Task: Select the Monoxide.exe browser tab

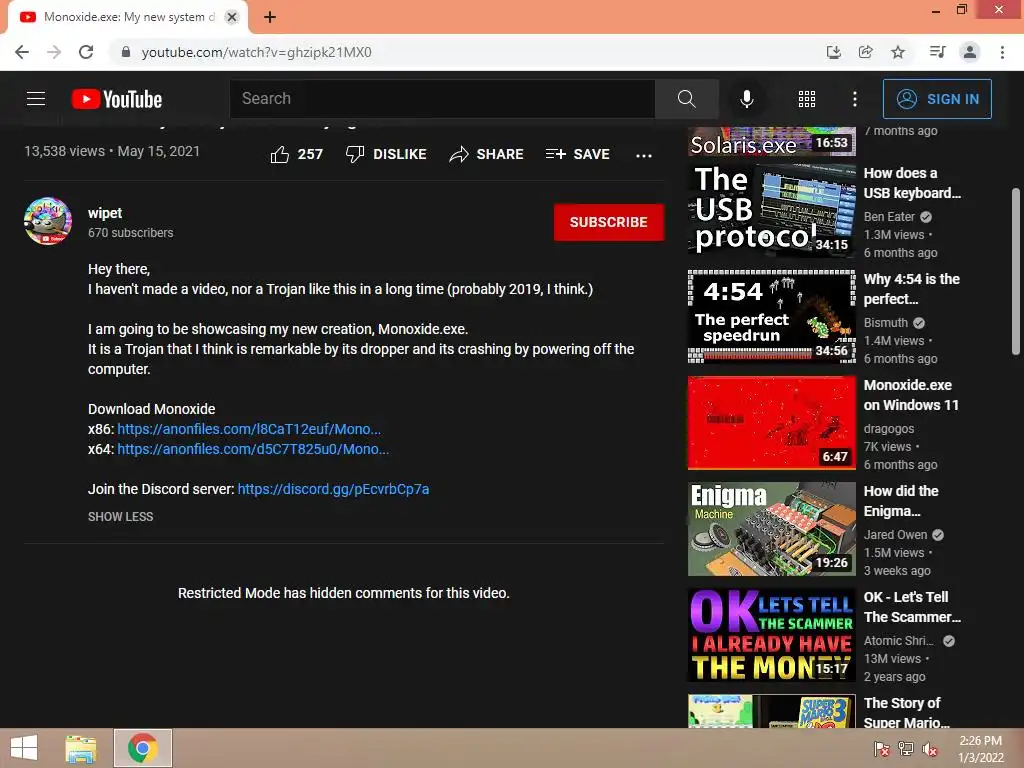Action: [x=128, y=18]
